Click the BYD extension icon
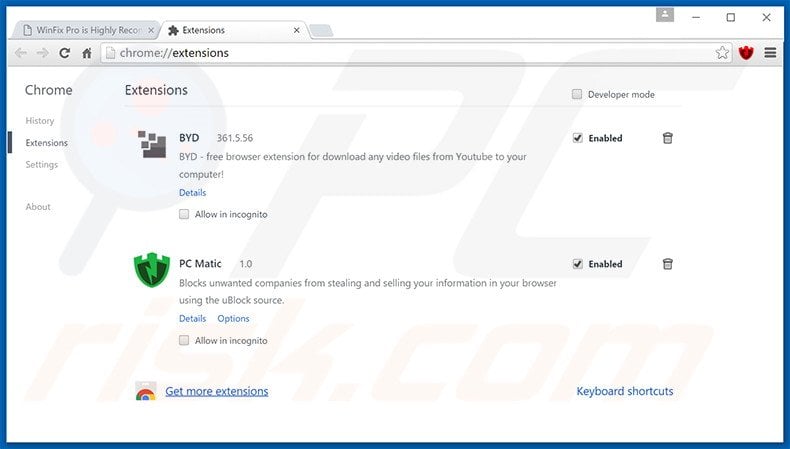Viewport: 790px width, 449px height. point(152,144)
